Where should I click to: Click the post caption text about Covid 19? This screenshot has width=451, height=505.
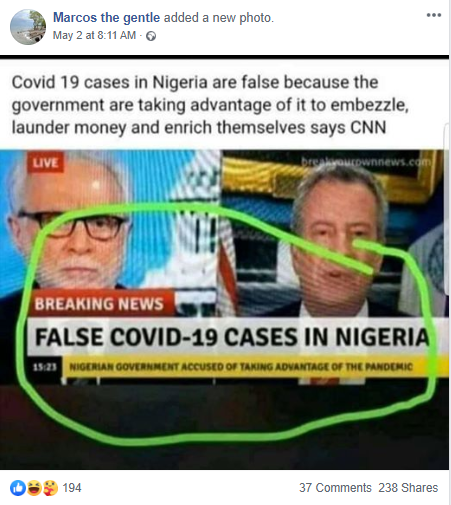(x=210, y=105)
